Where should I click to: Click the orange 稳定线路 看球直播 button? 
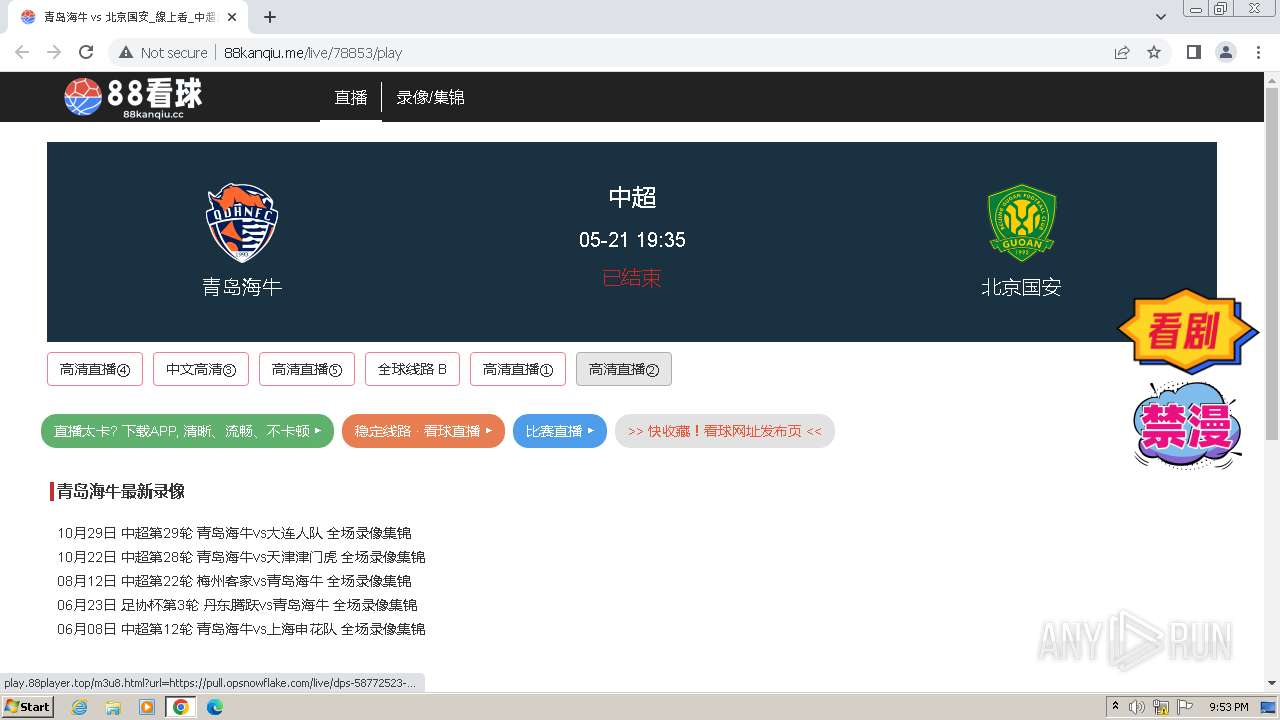point(423,431)
